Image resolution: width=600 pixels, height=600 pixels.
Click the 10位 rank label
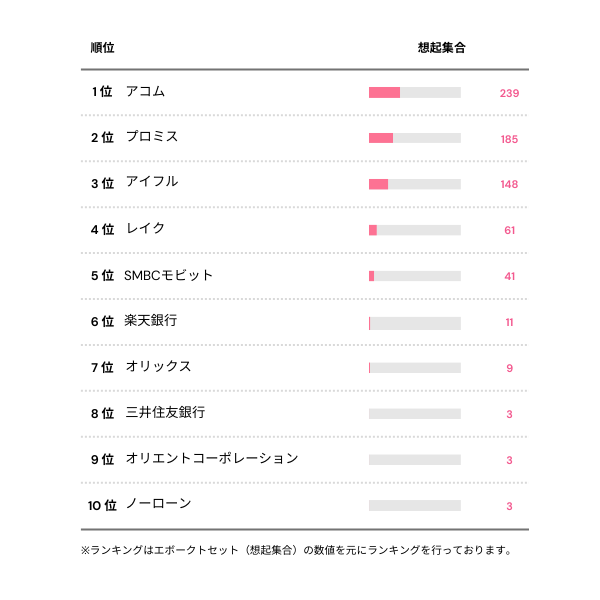pos(103,505)
